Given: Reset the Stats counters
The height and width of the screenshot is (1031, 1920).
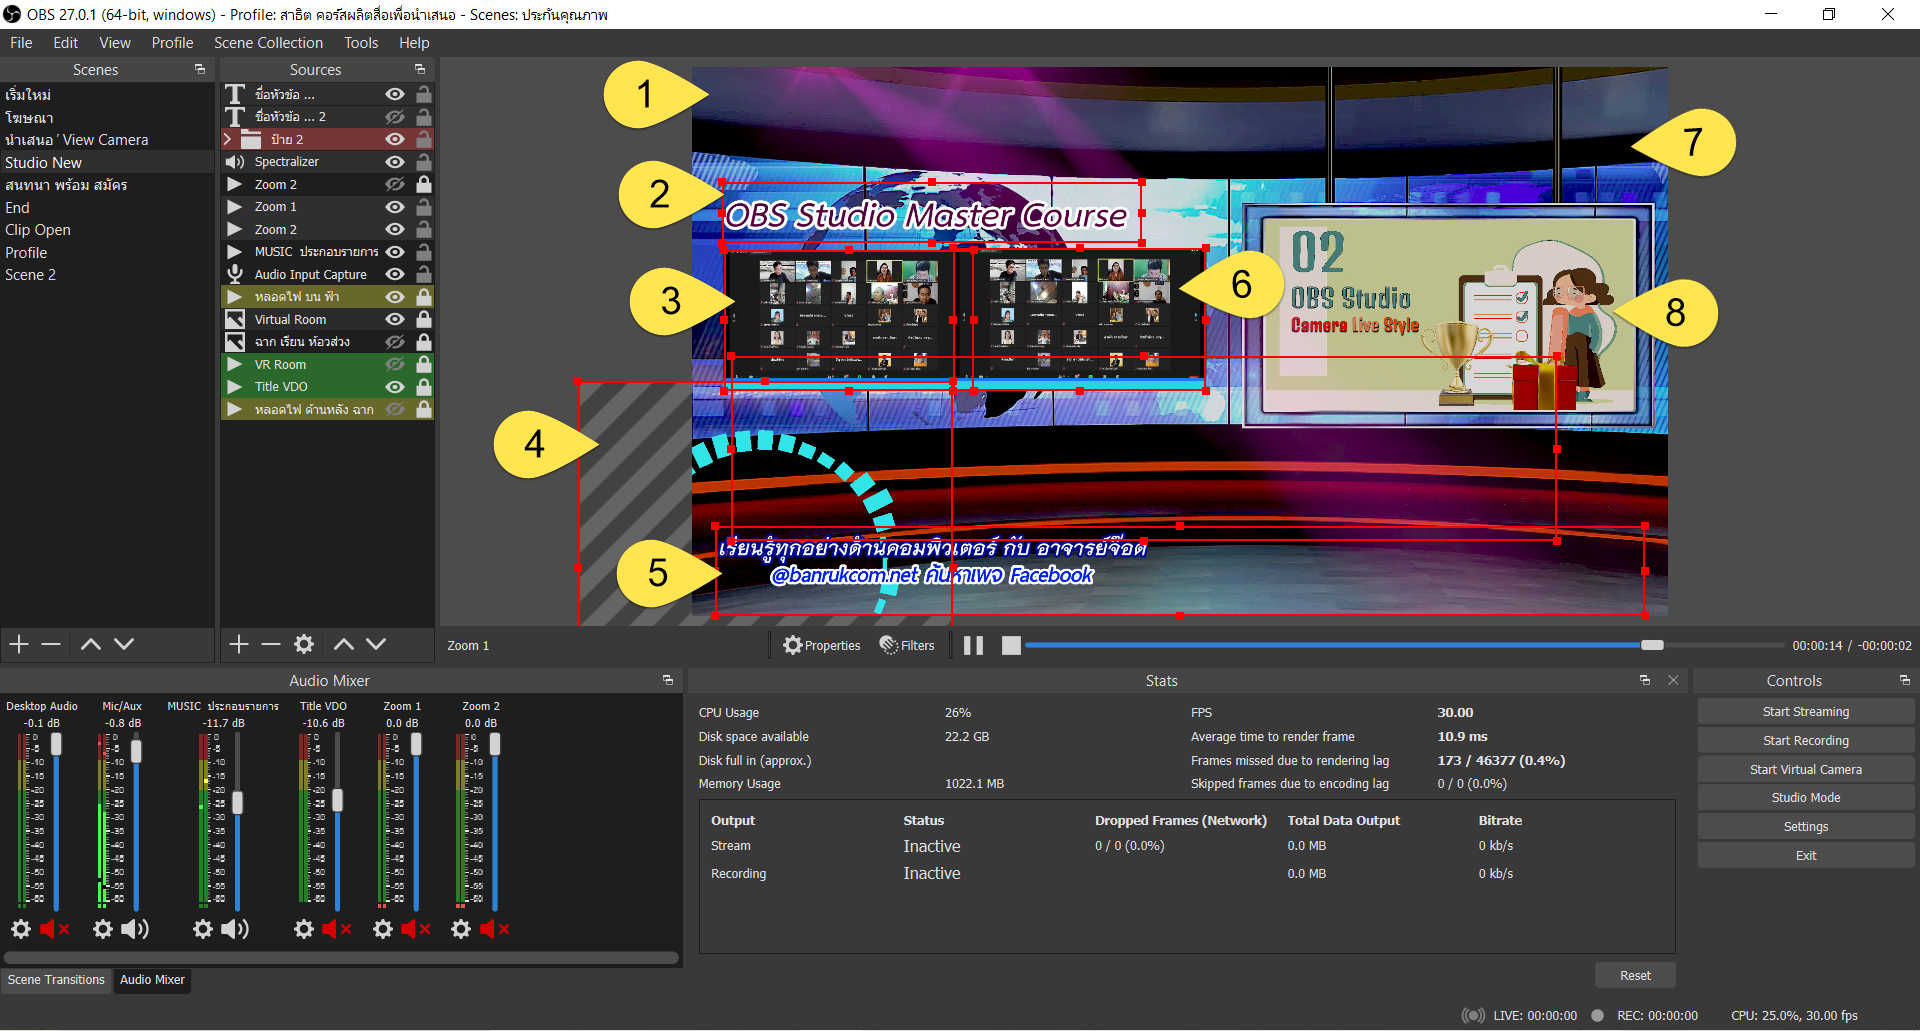Looking at the screenshot, I should pyautogui.click(x=1634, y=975).
